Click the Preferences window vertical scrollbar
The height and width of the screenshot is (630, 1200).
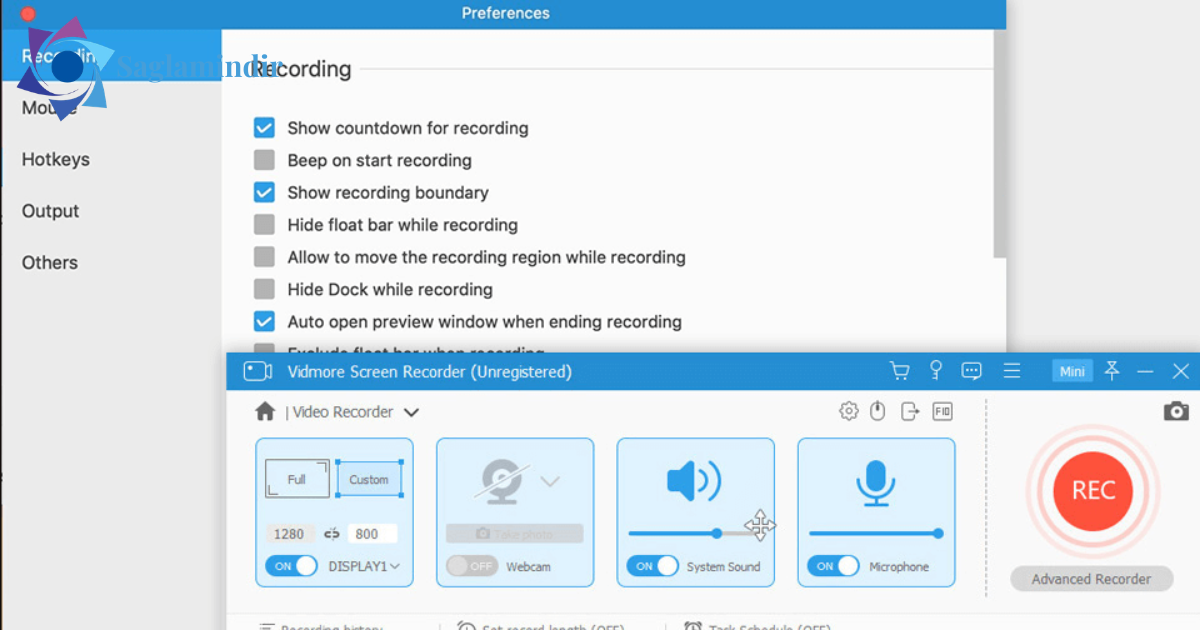[1000, 144]
